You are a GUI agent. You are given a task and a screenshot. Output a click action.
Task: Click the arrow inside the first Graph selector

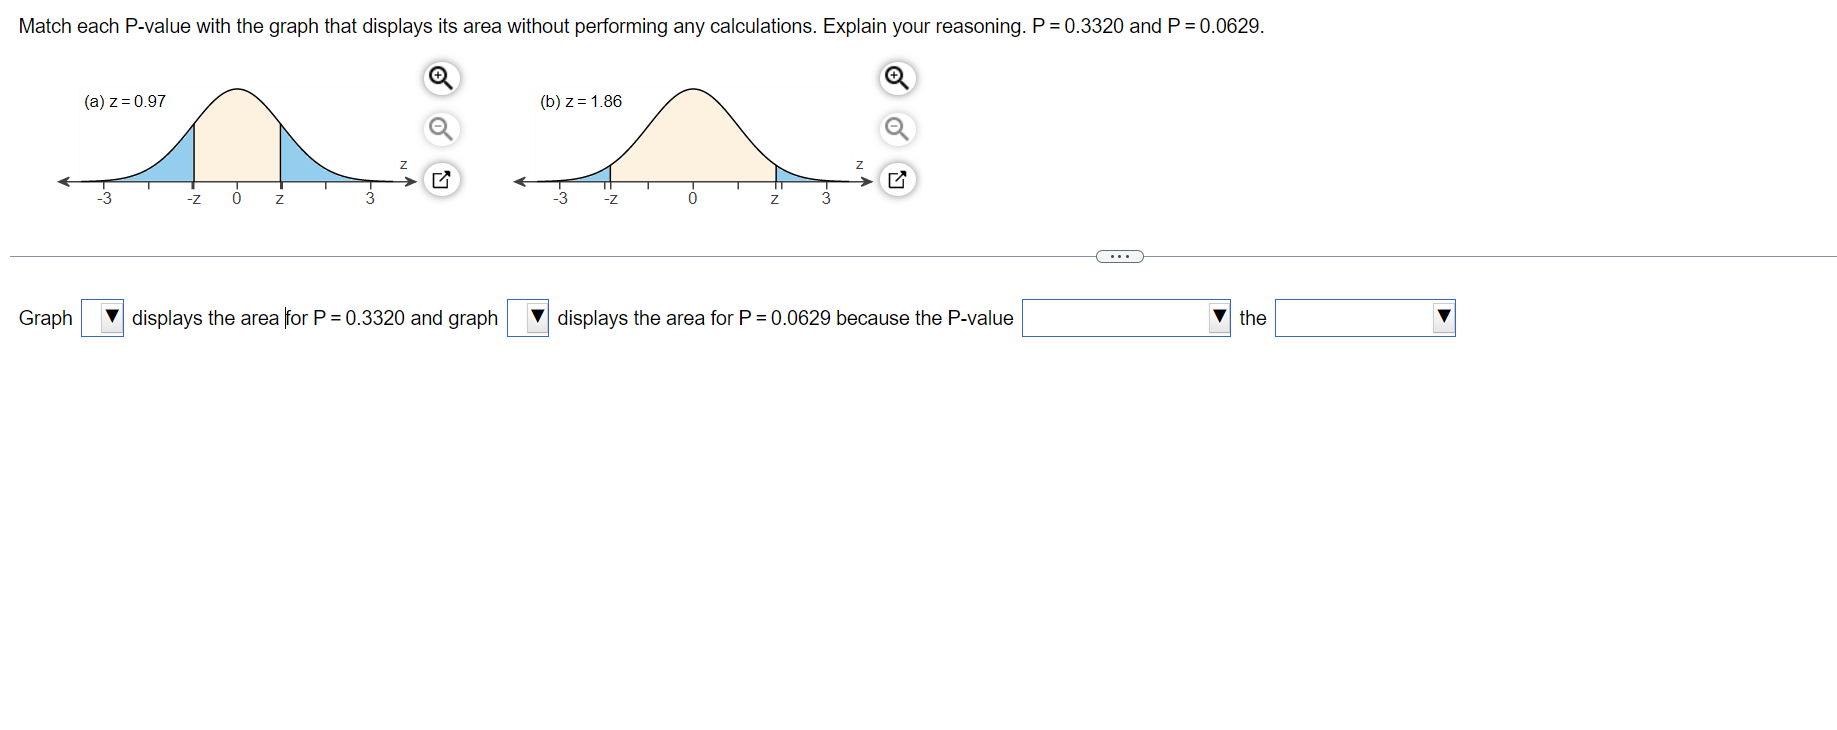pos(110,317)
